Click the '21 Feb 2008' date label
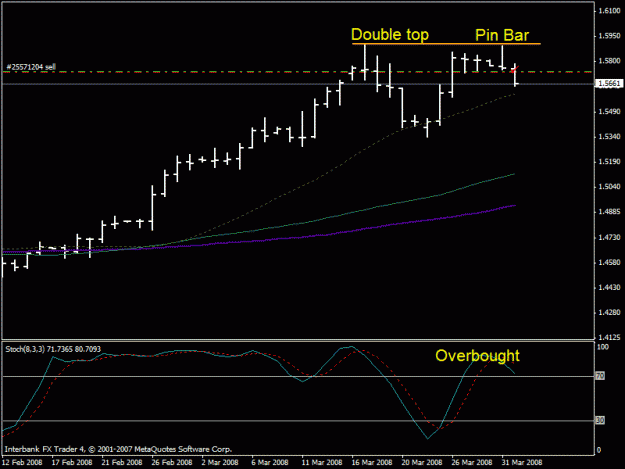Viewport: 625px width, 469px height. coord(122,462)
